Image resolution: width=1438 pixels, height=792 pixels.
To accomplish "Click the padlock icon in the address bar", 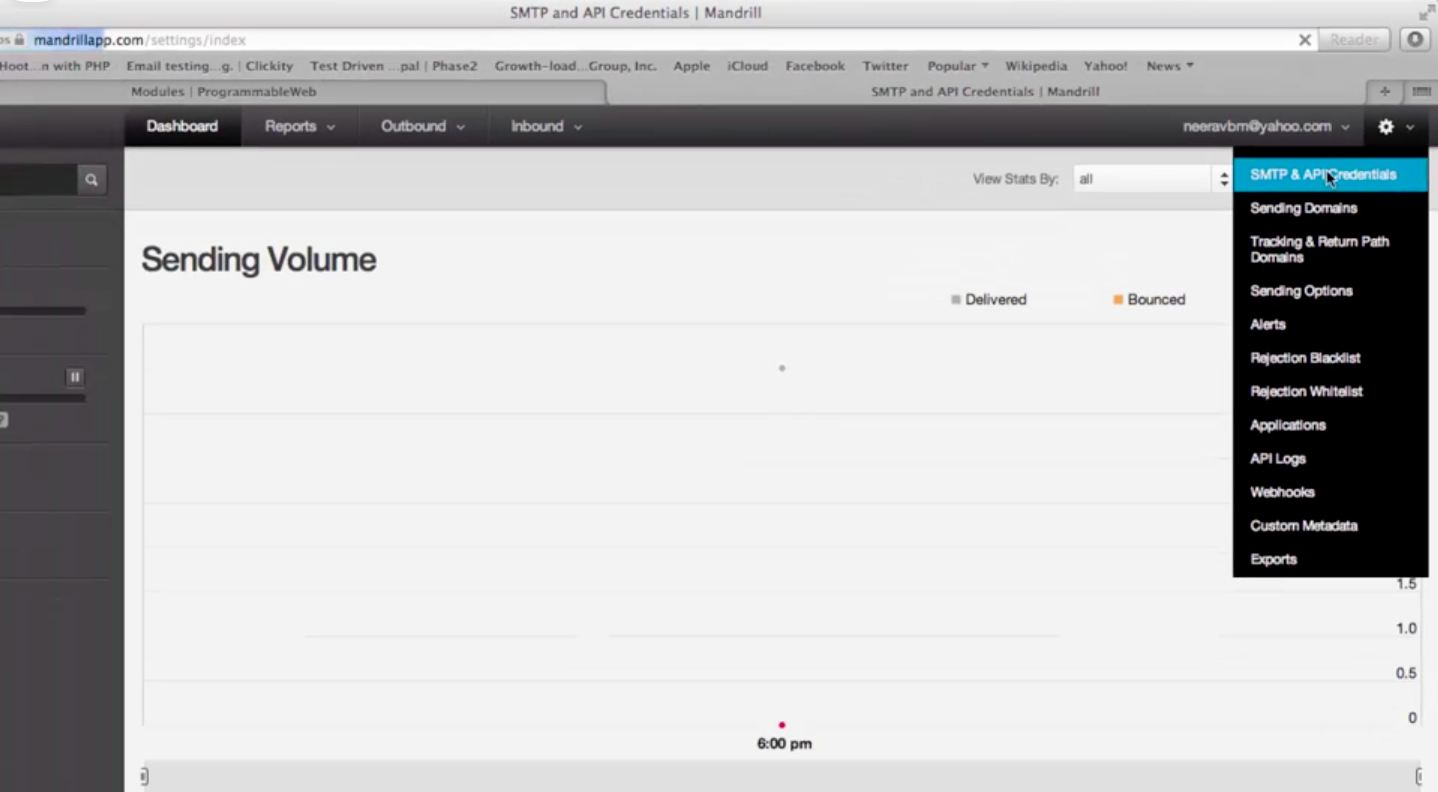I will 19,40.
